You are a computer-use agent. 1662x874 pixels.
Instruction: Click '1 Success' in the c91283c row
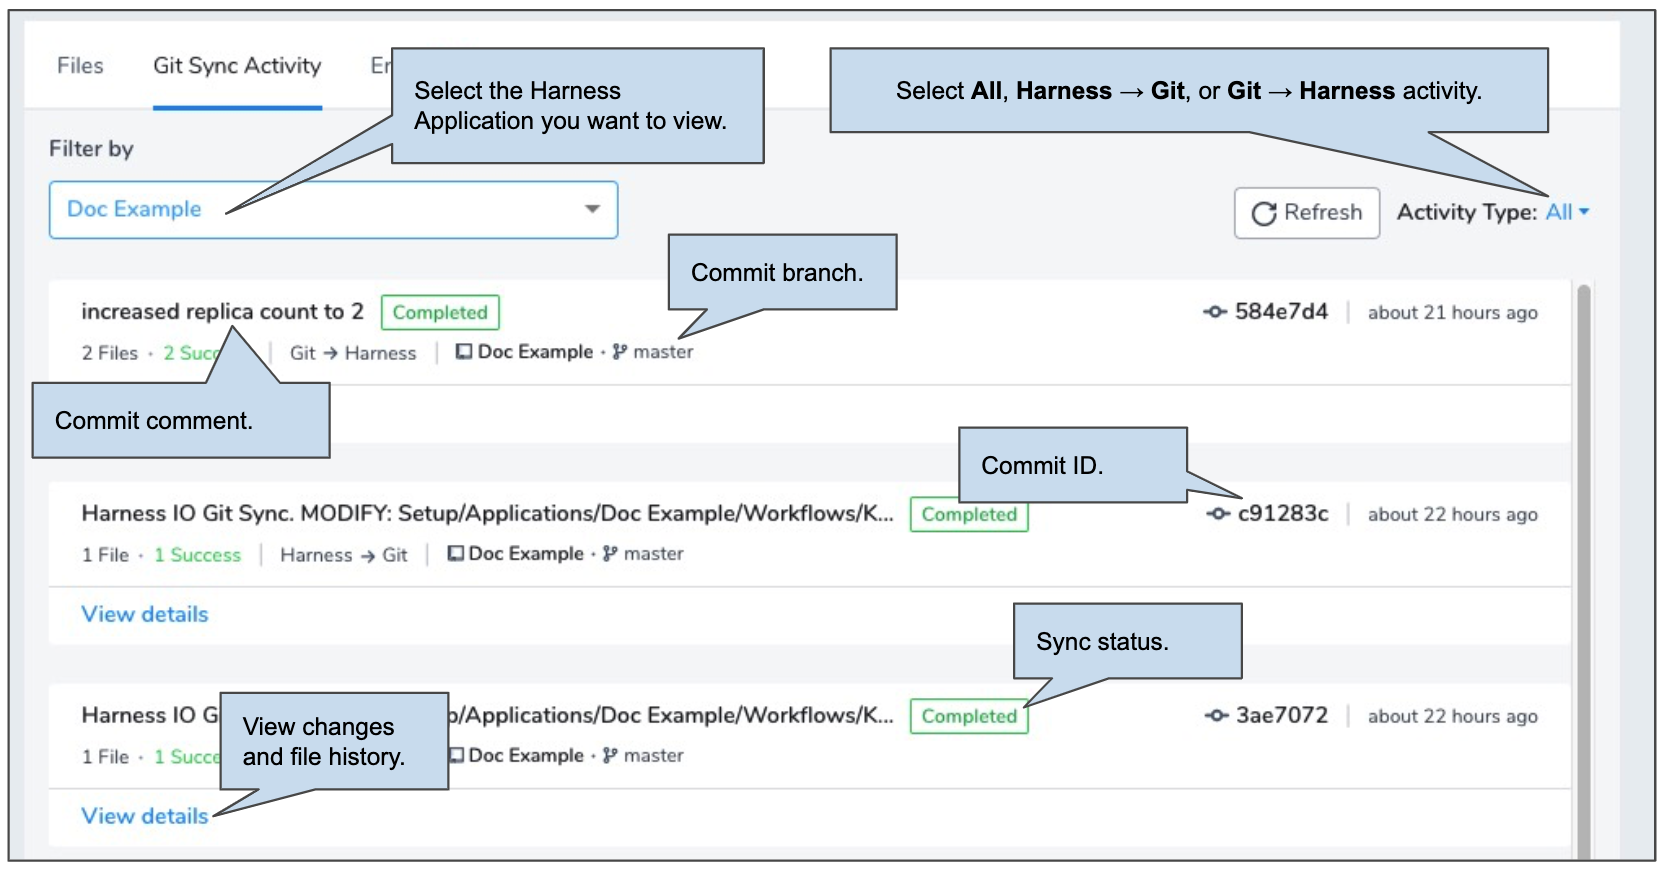point(197,555)
